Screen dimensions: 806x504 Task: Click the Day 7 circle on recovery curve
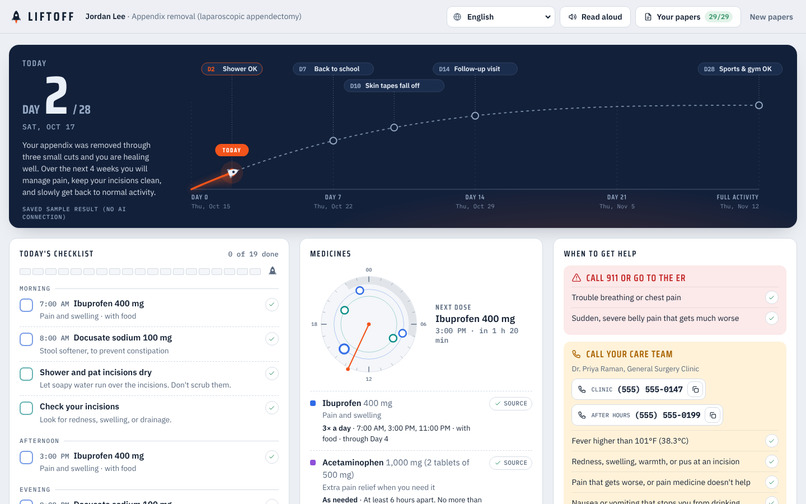tap(333, 140)
